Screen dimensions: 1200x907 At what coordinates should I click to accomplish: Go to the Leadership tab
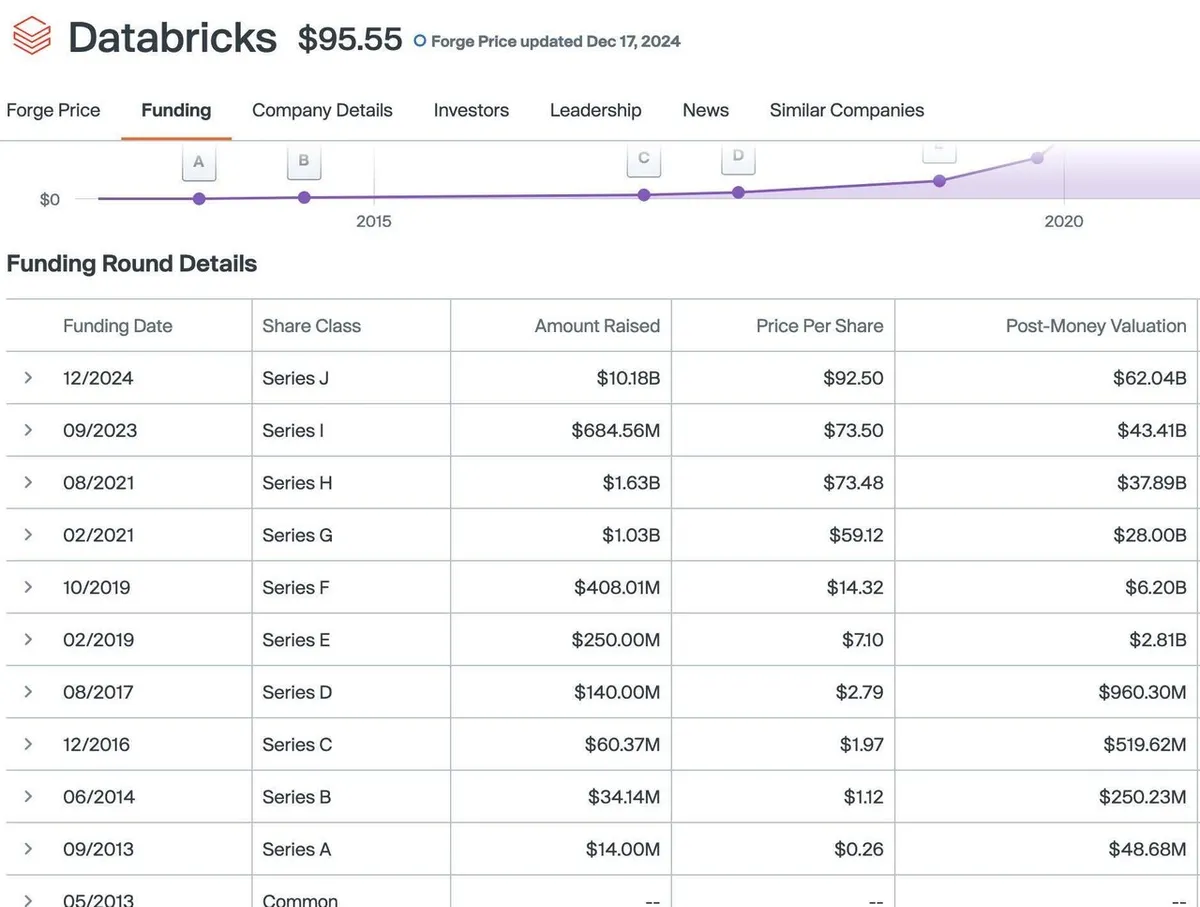pyautogui.click(x=595, y=110)
